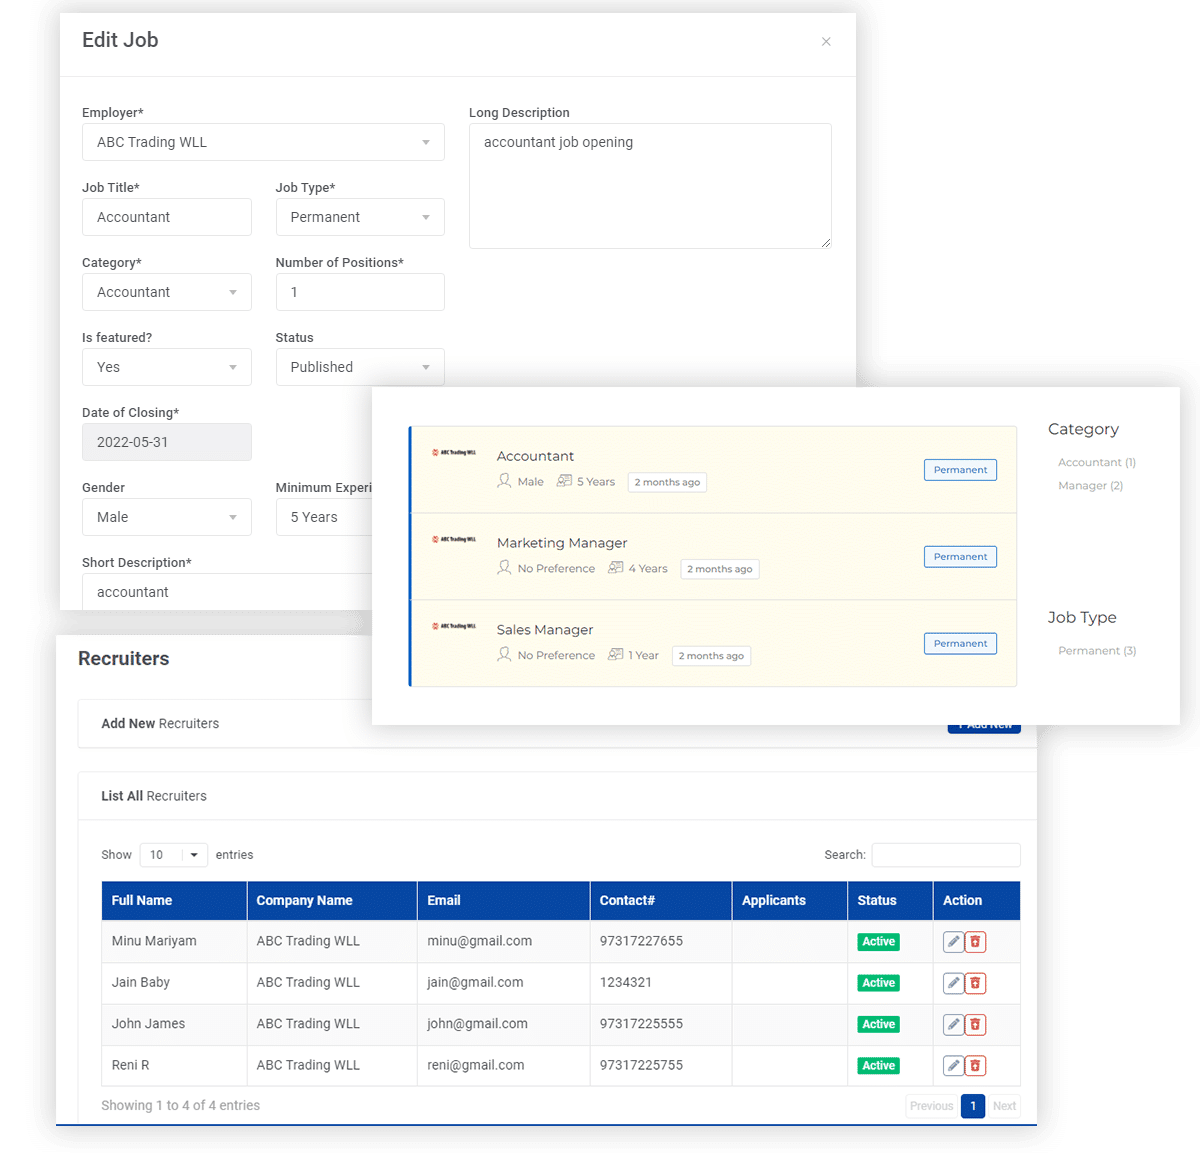Click edit pencil icon for Jain Baby

[x=953, y=983]
